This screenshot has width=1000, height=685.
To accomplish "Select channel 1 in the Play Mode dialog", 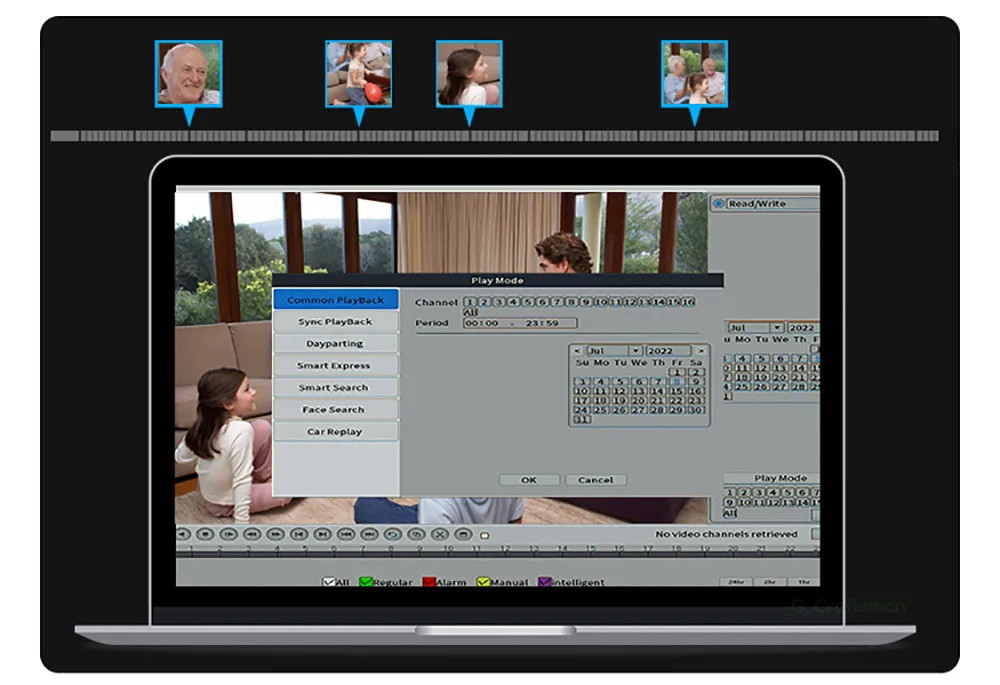I will (470, 302).
